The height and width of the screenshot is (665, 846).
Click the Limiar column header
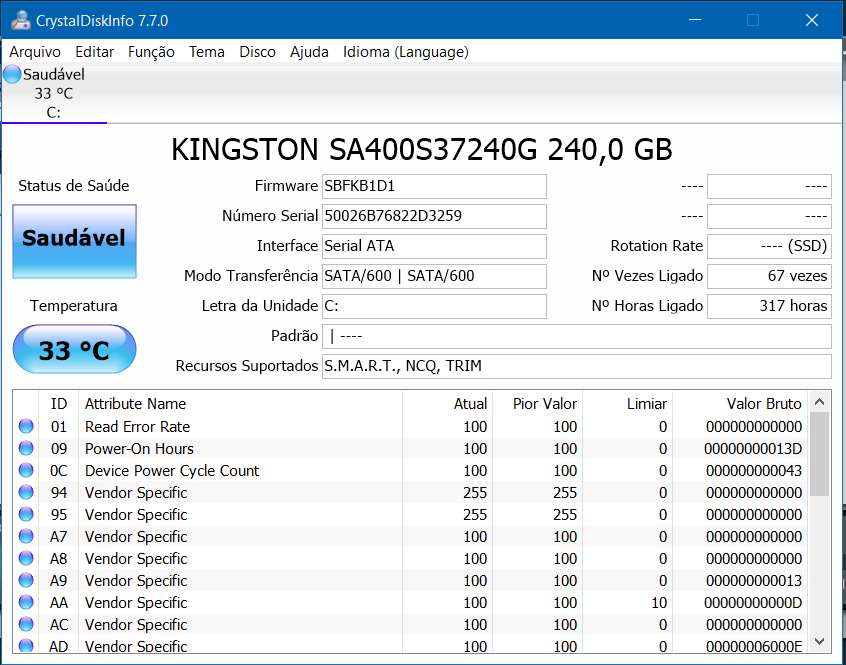click(x=627, y=404)
